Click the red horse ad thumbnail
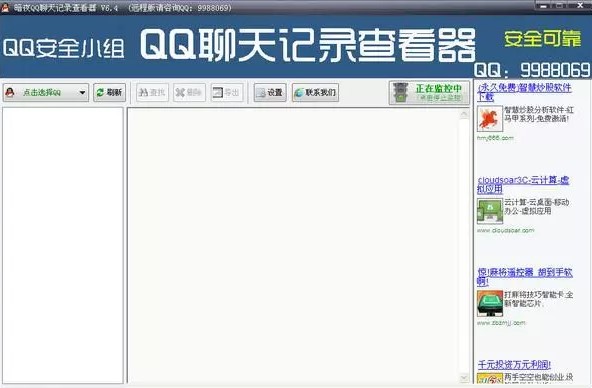 tap(490, 119)
